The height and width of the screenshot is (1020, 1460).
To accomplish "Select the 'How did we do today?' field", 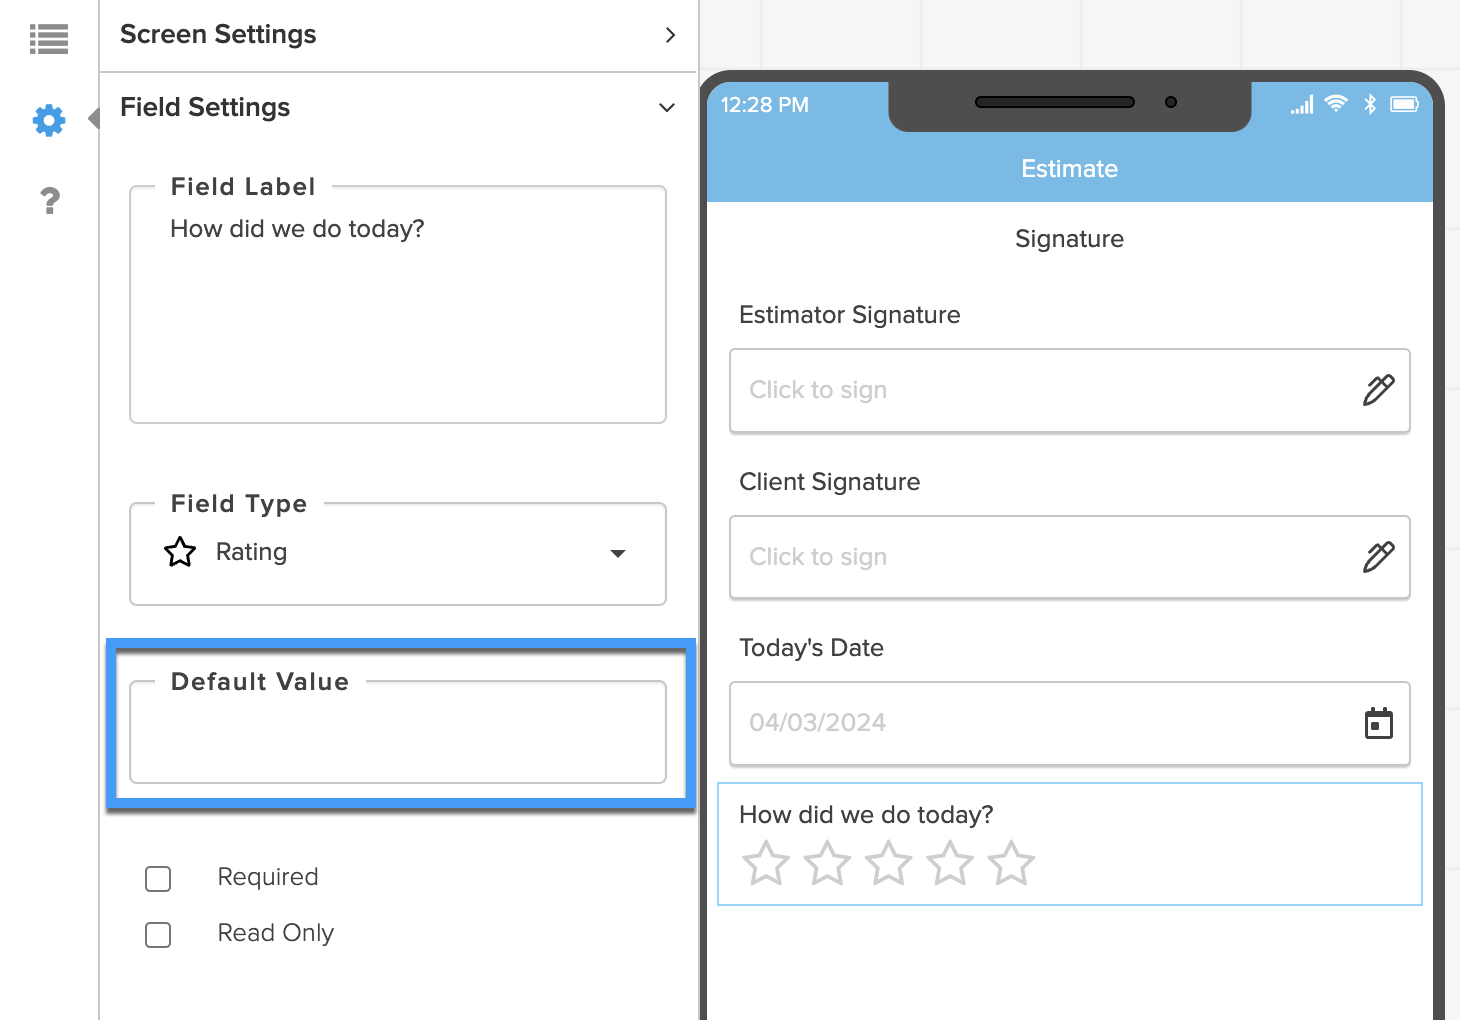I will pyautogui.click(x=1070, y=844).
